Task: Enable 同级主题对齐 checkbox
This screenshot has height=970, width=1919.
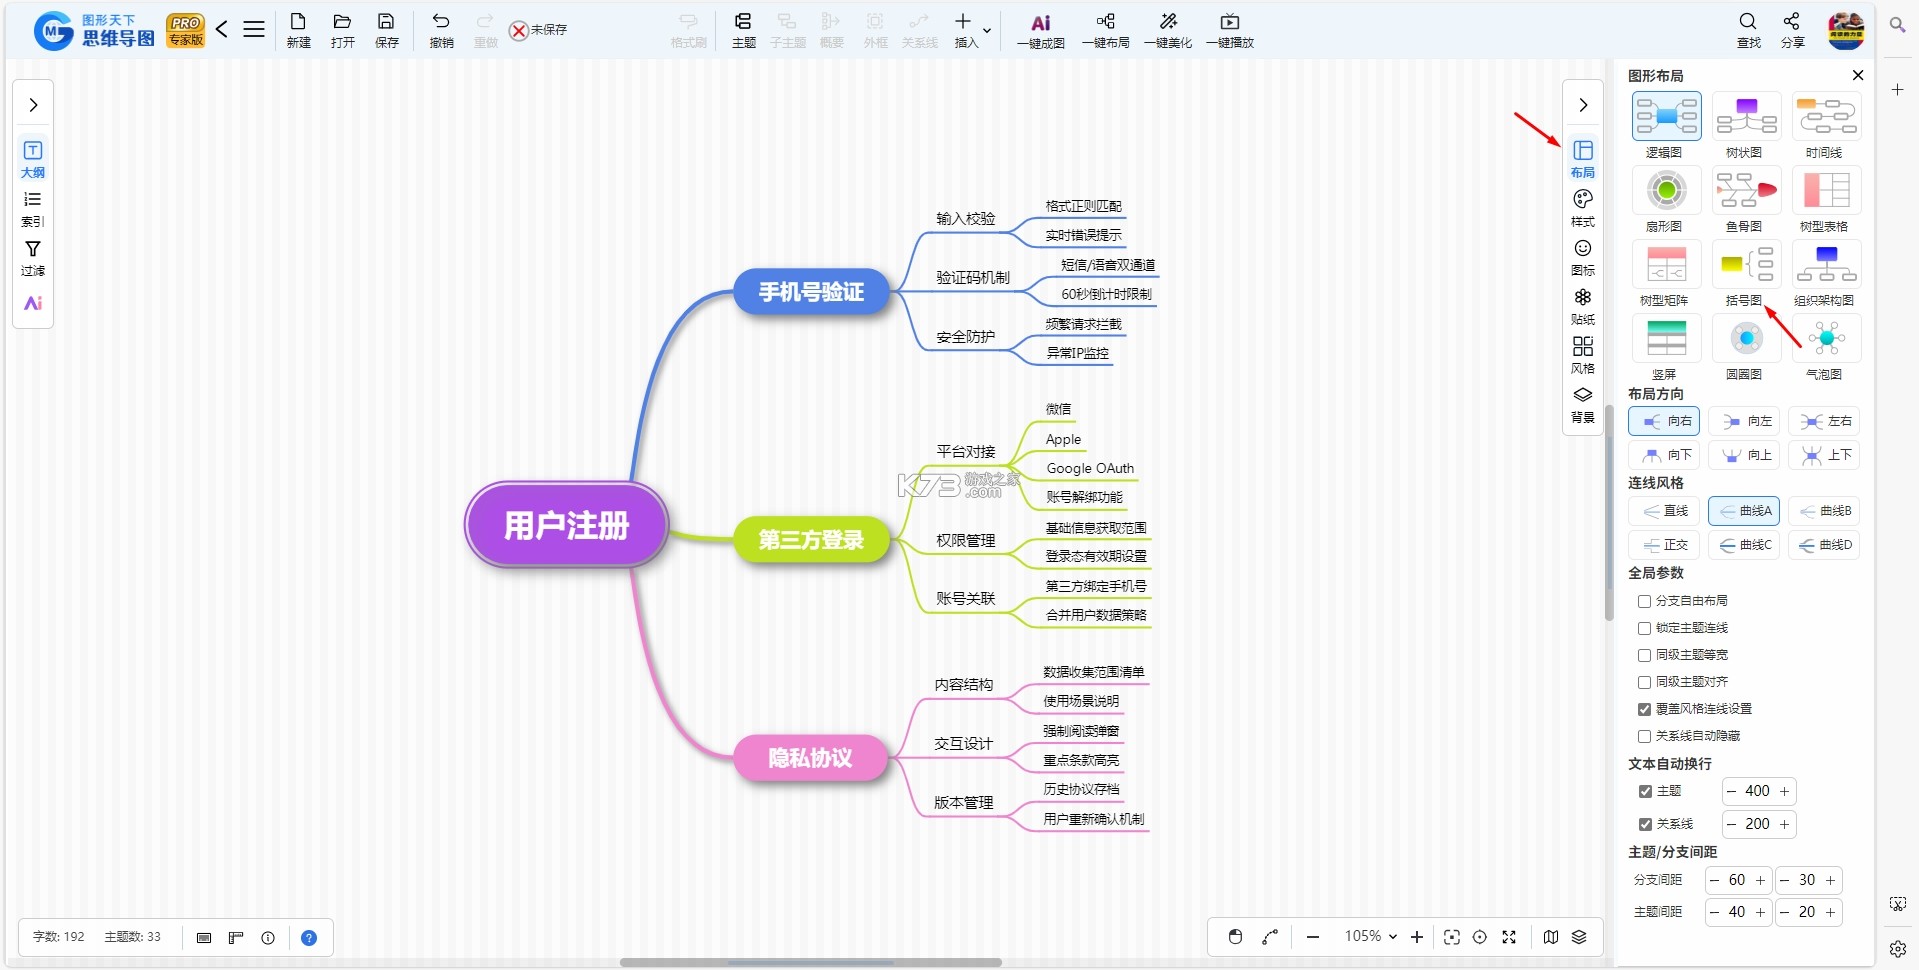Action: [x=1644, y=682]
